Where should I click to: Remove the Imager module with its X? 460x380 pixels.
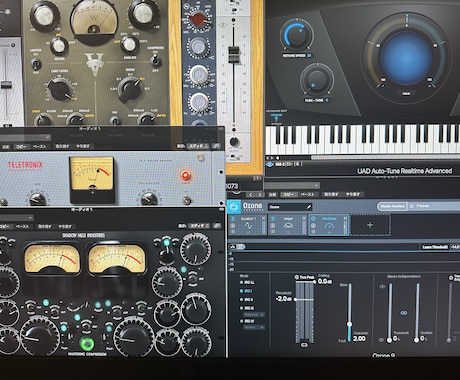tap(304, 218)
